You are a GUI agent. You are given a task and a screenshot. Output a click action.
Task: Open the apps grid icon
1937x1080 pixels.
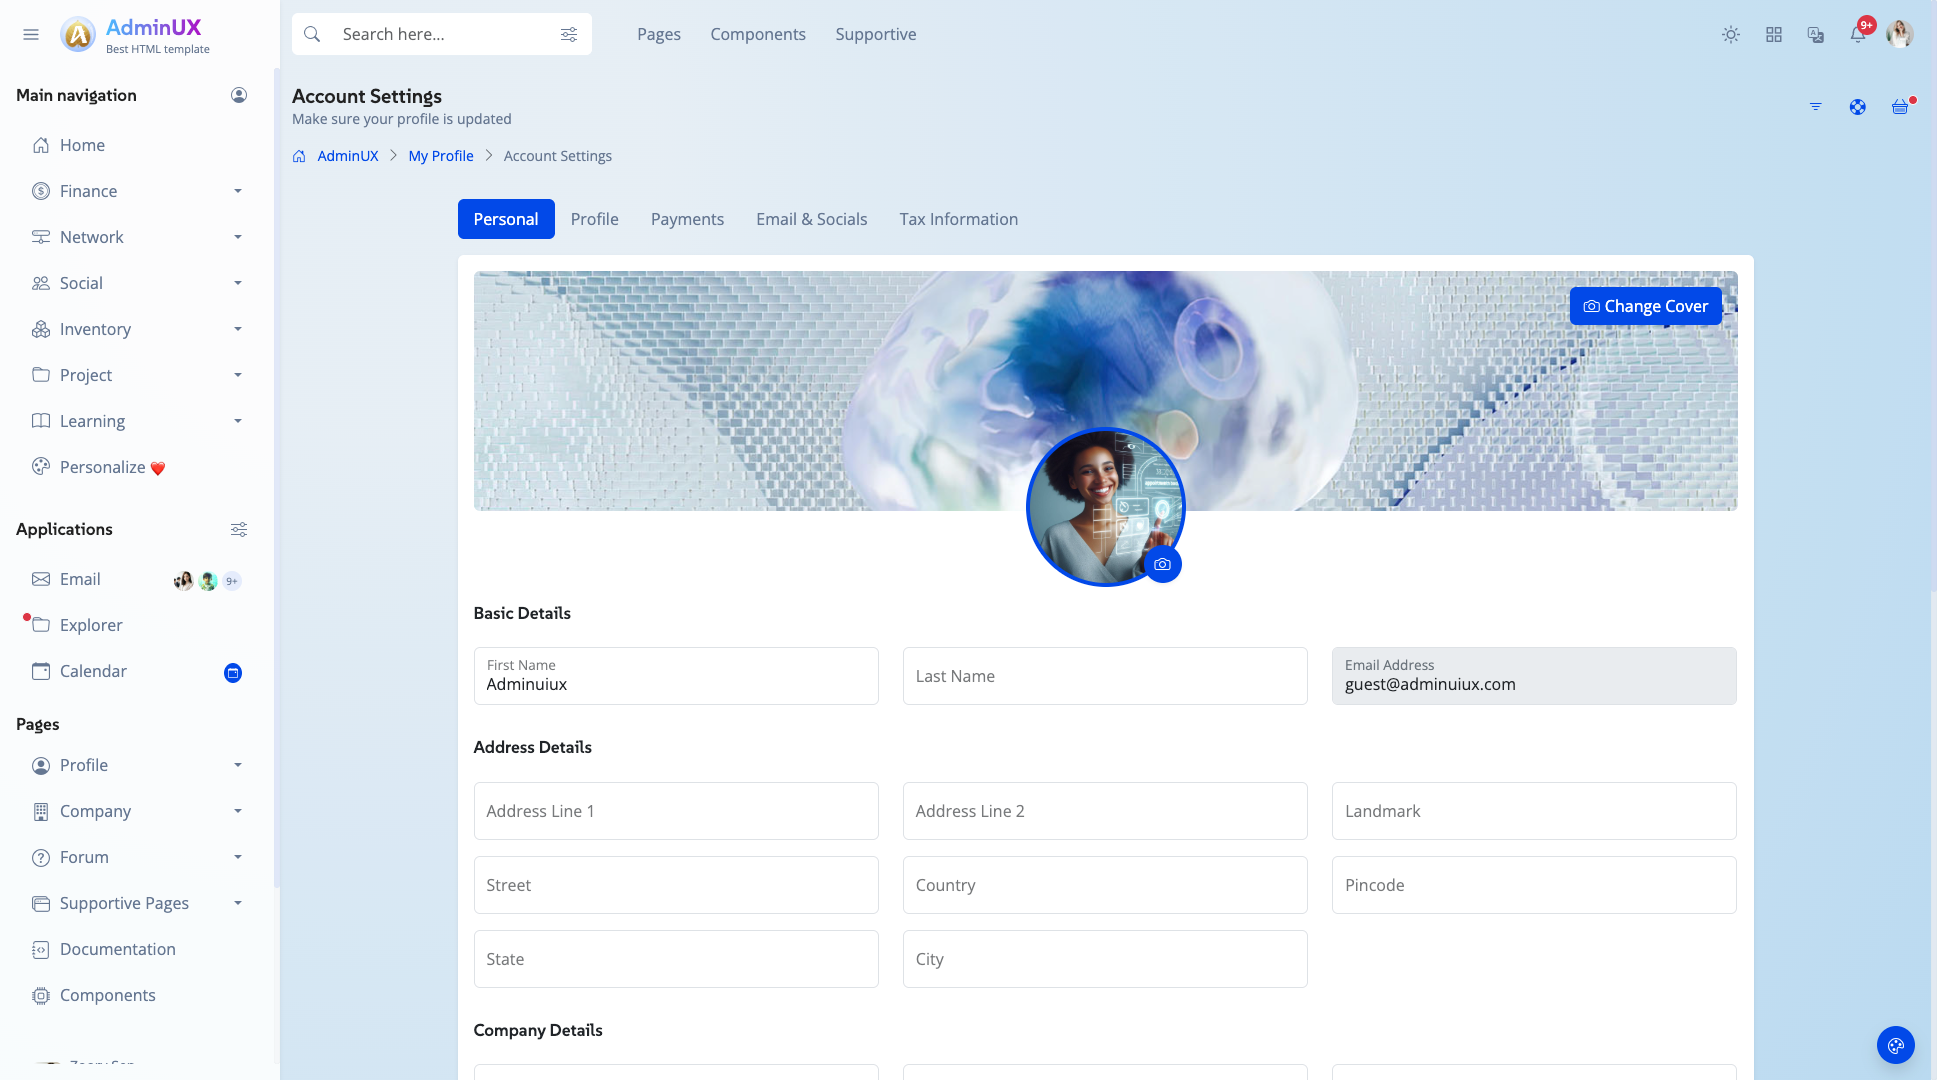(x=1774, y=35)
